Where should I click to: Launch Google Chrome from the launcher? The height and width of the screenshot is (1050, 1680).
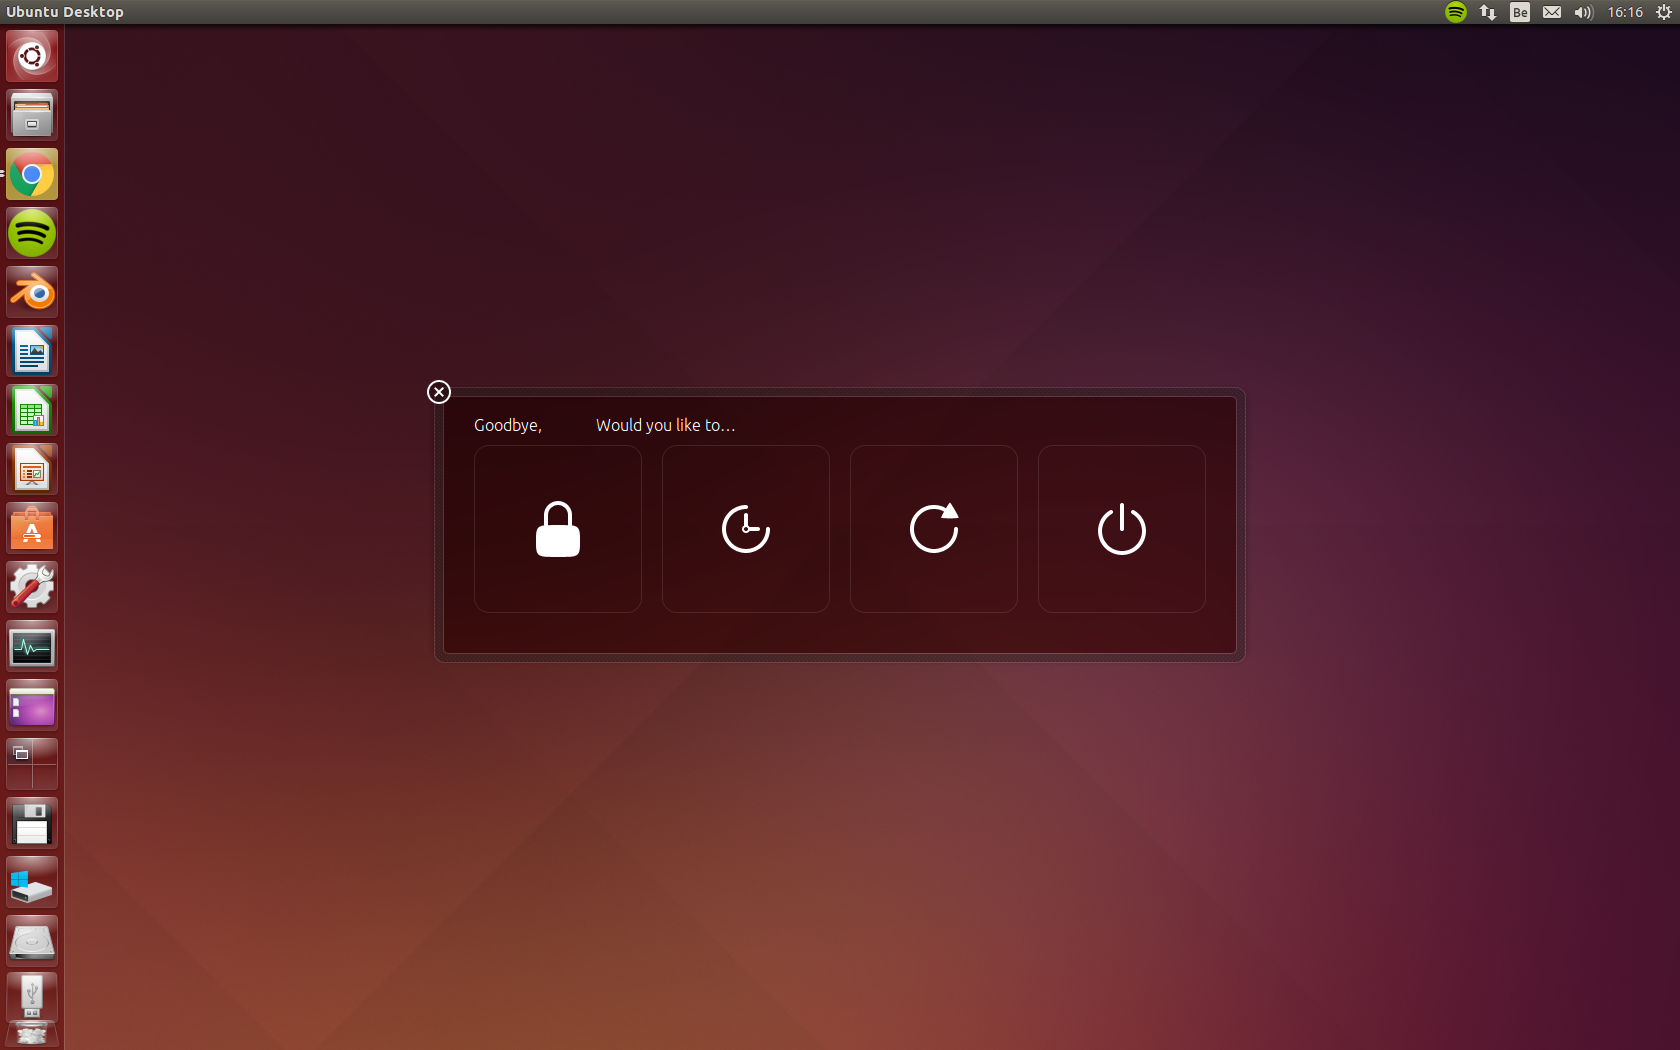(x=32, y=174)
